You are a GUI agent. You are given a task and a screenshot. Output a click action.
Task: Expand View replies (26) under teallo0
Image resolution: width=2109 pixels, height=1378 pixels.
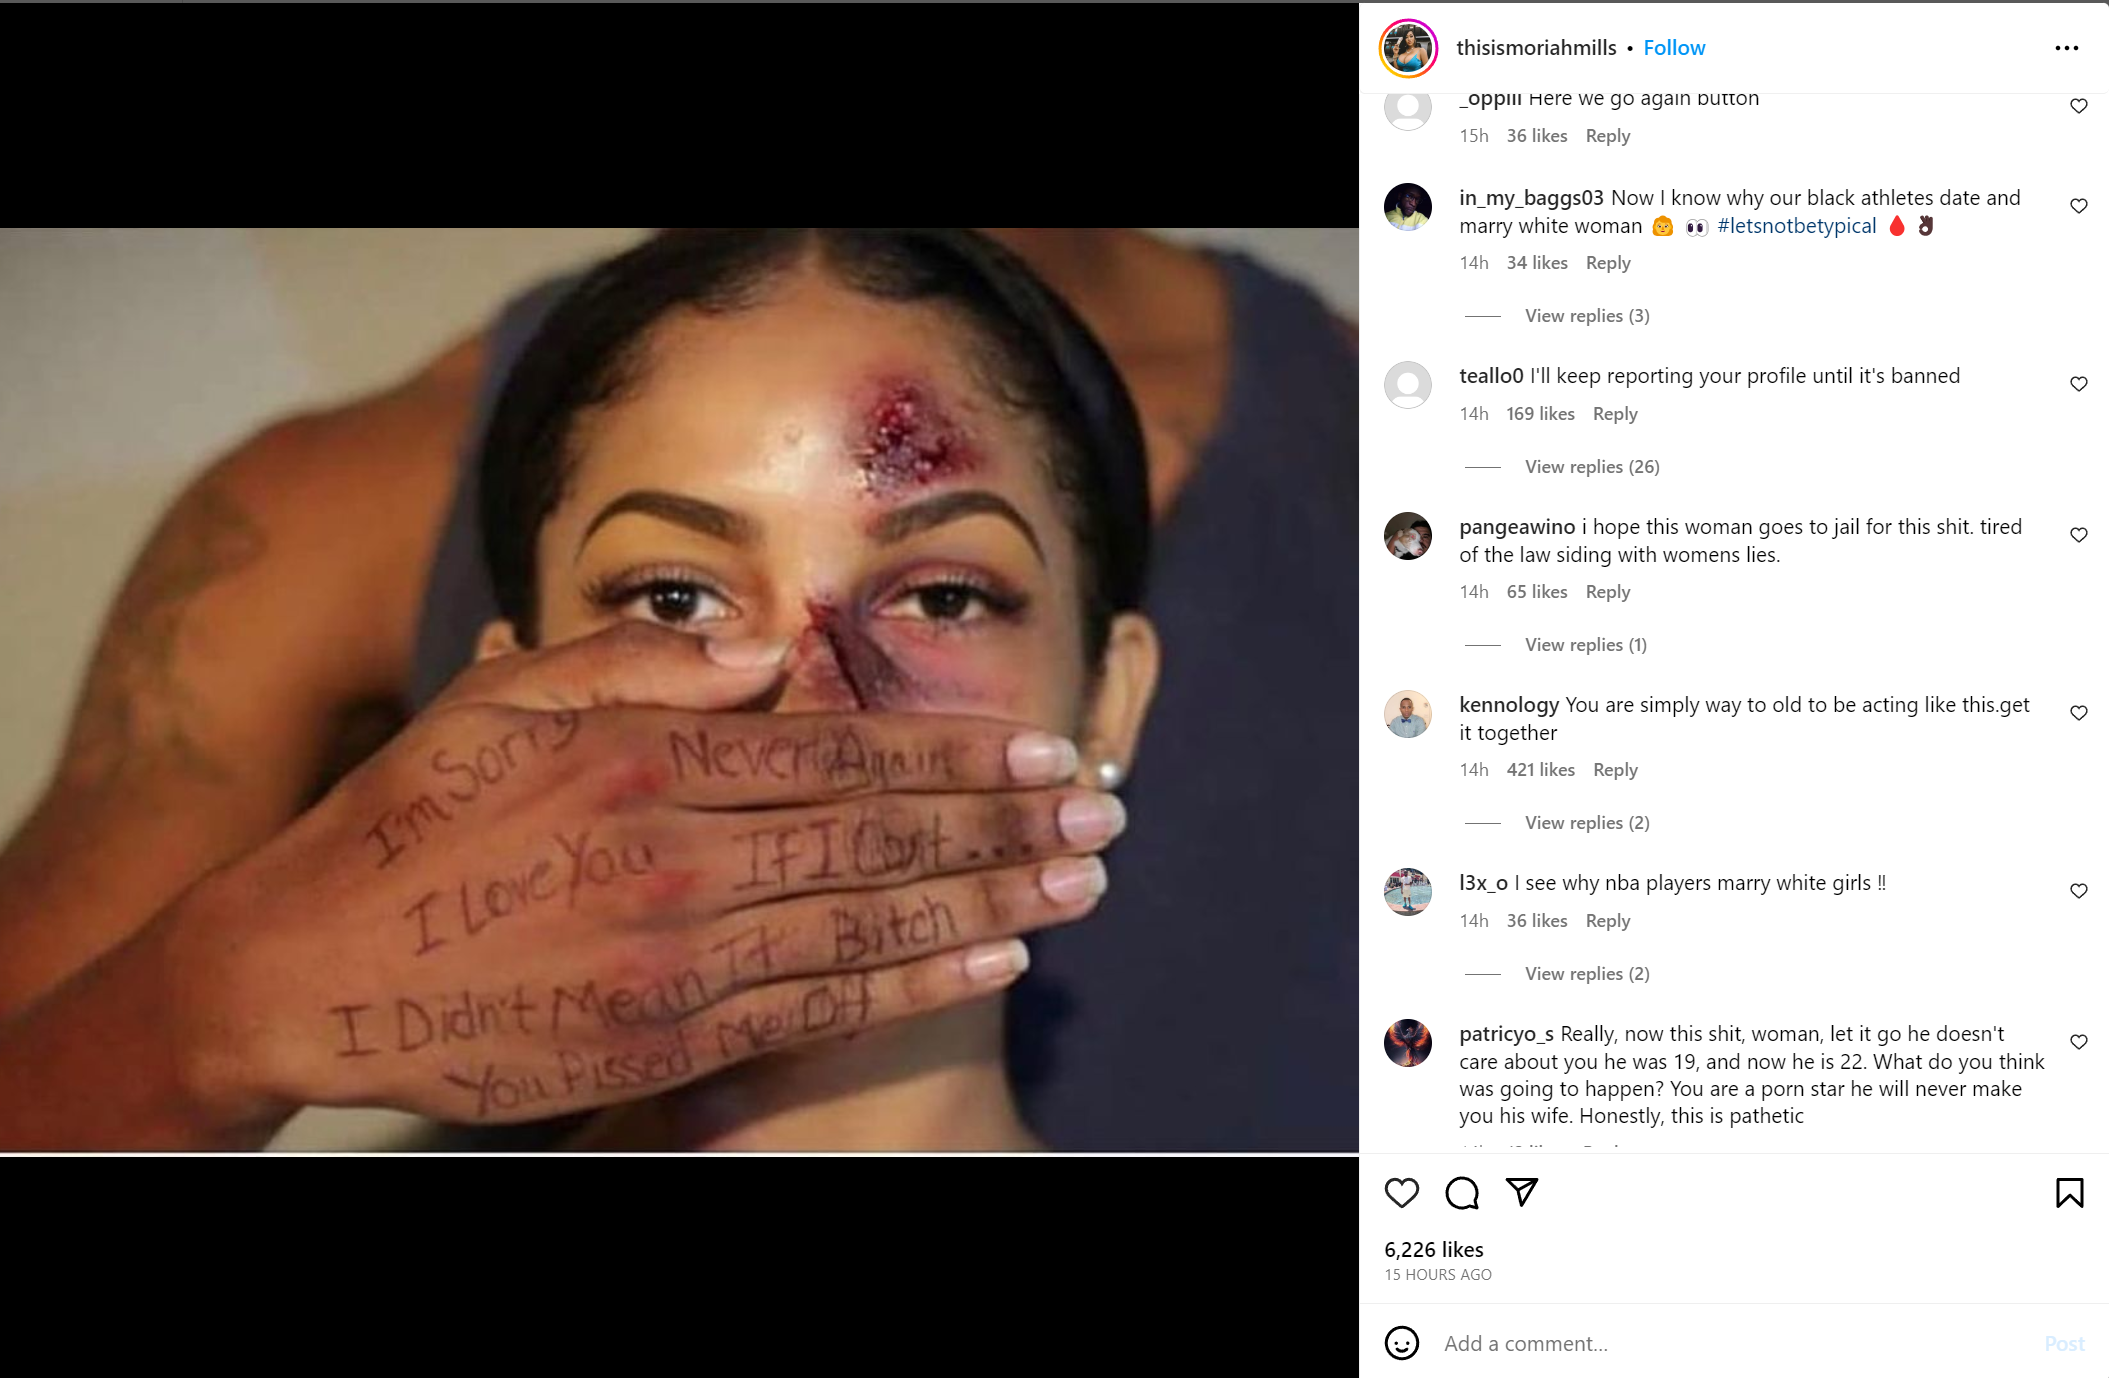pyautogui.click(x=1592, y=467)
